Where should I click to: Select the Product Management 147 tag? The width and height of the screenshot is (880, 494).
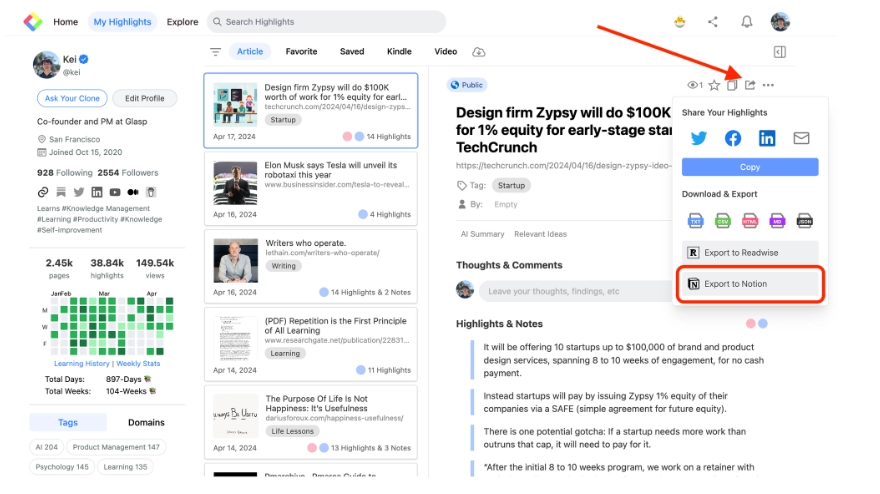pyautogui.click(x=116, y=447)
